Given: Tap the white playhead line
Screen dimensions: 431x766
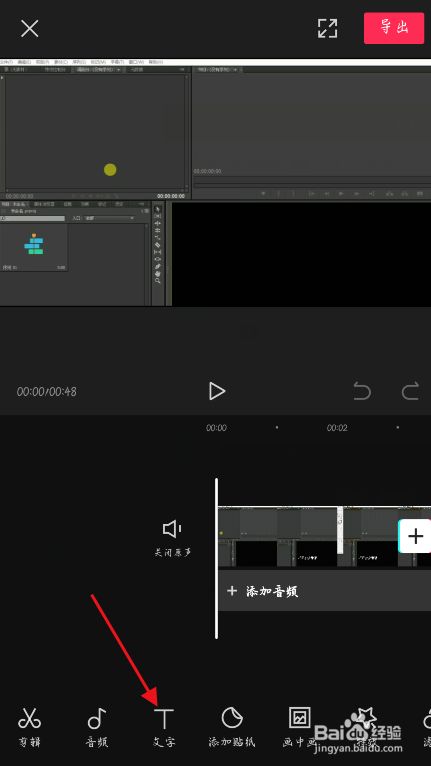Looking at the screenshot, I should 216,558.
